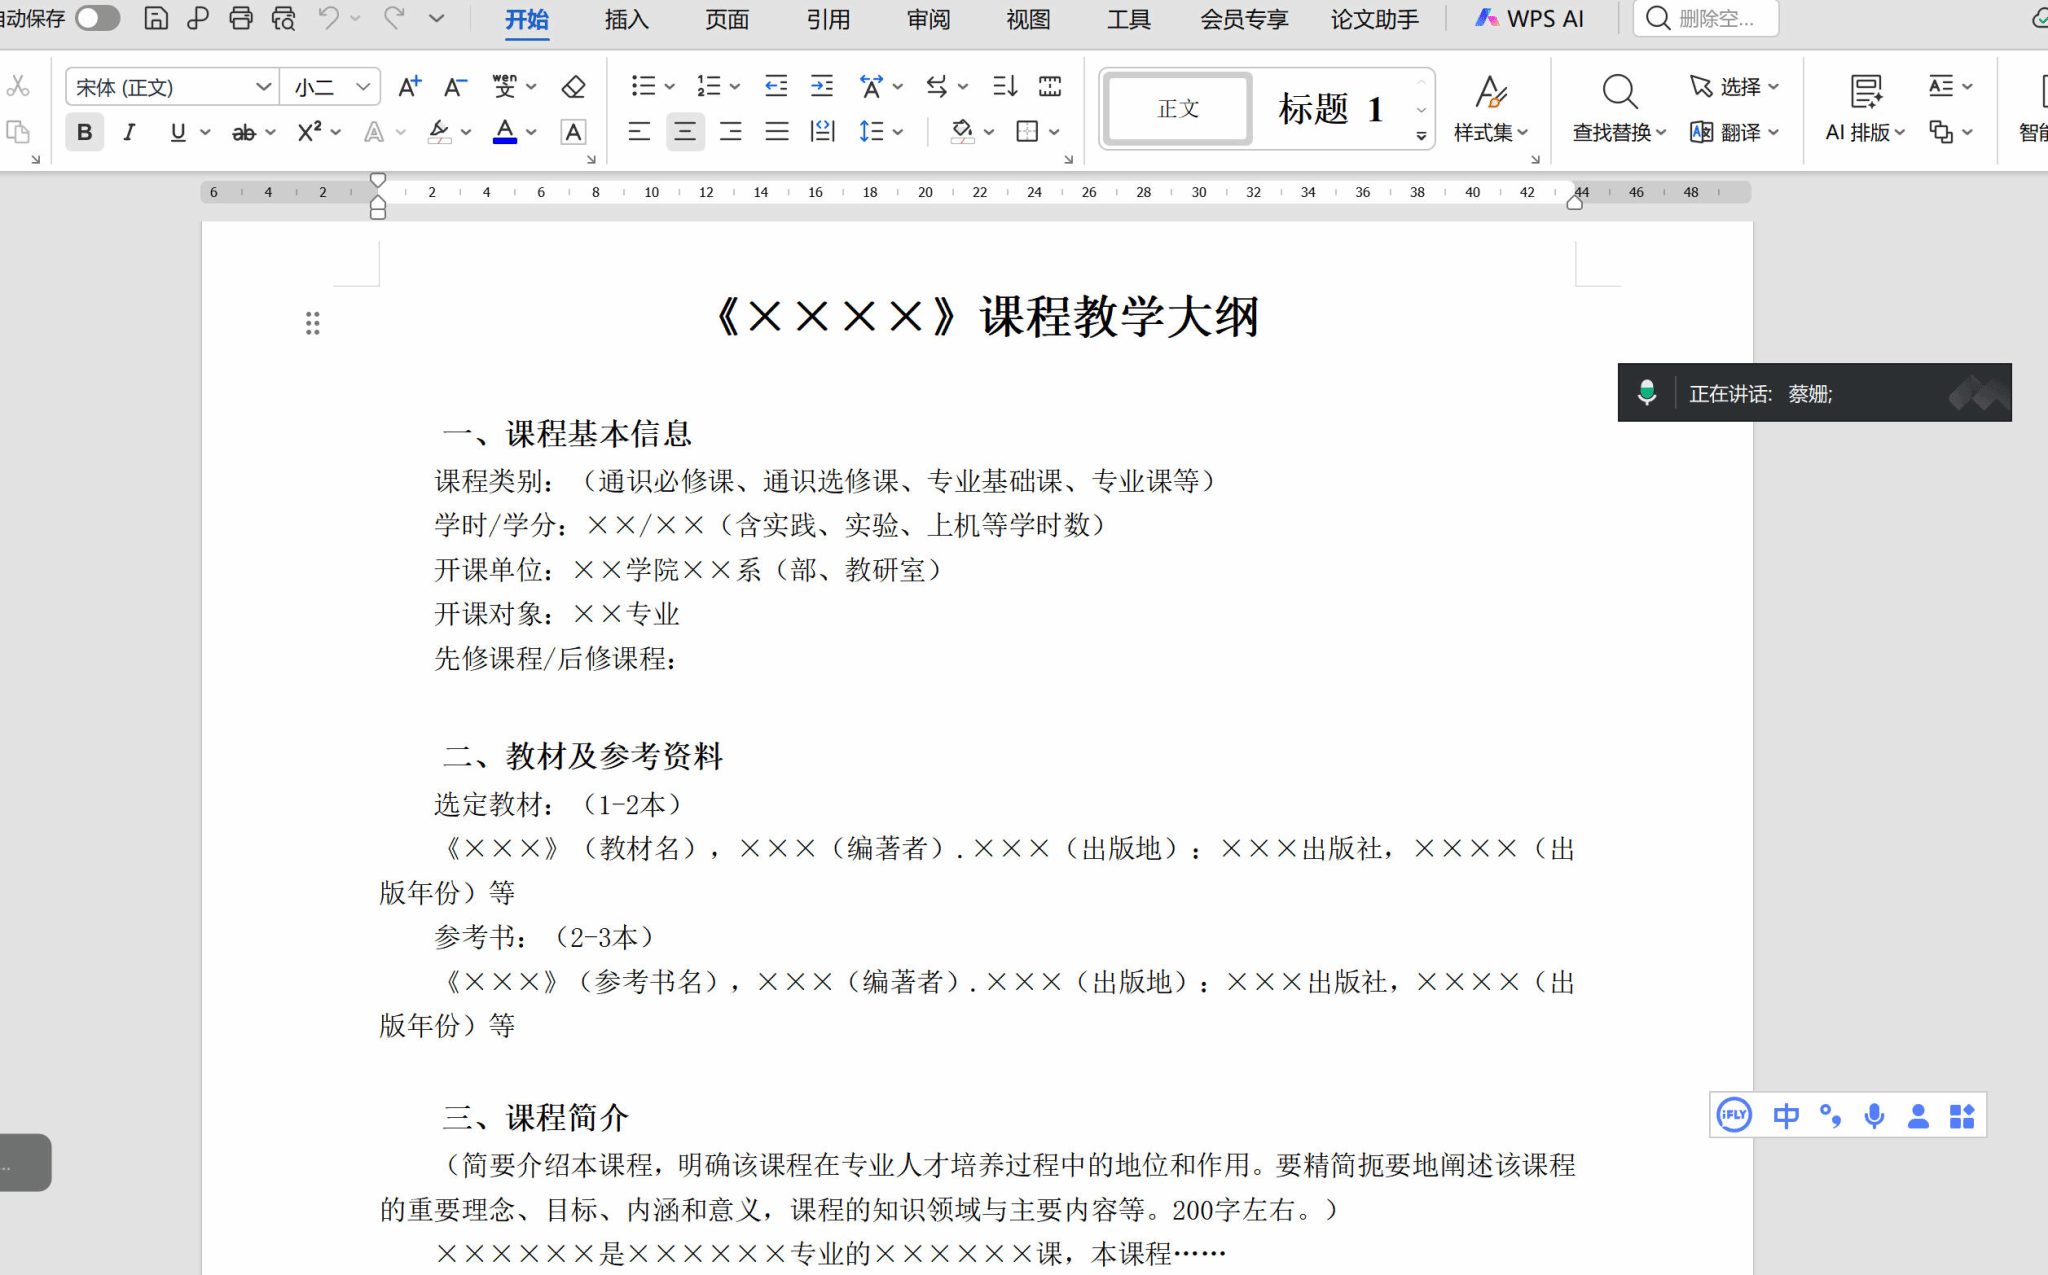Click the export to PDF icon

(x=198, y=18)
